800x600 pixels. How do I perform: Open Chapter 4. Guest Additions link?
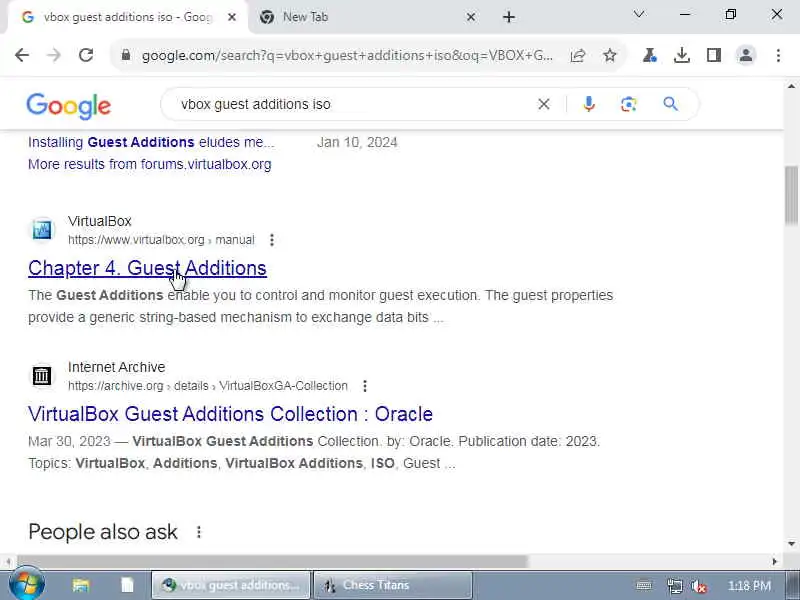click(147, 268)
